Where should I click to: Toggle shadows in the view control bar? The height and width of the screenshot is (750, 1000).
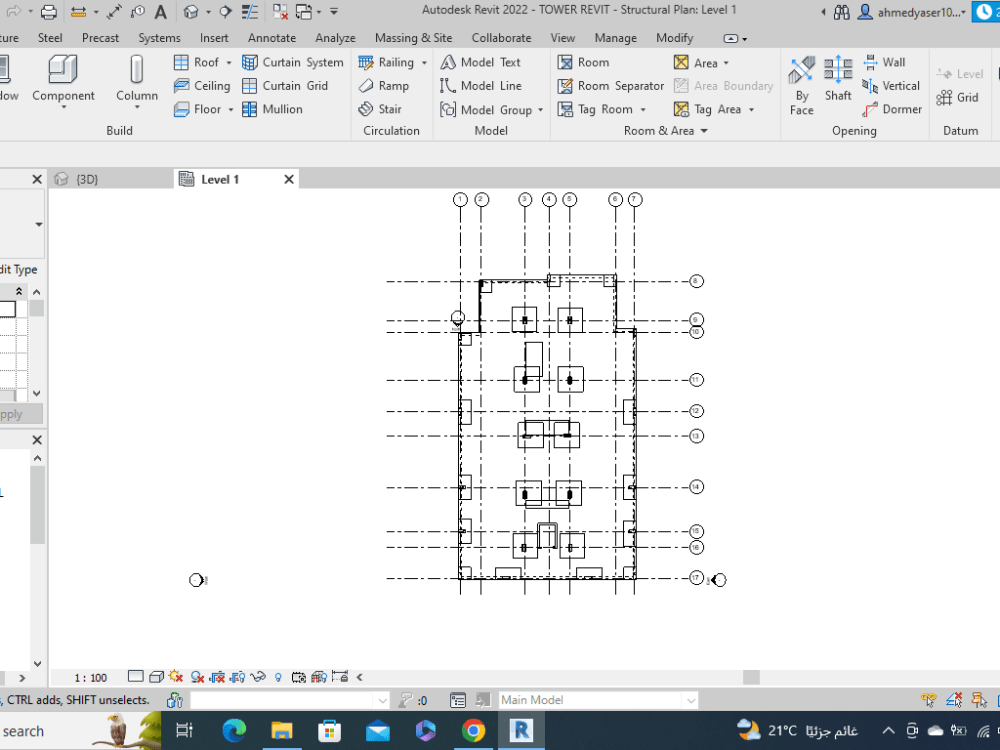196,677
